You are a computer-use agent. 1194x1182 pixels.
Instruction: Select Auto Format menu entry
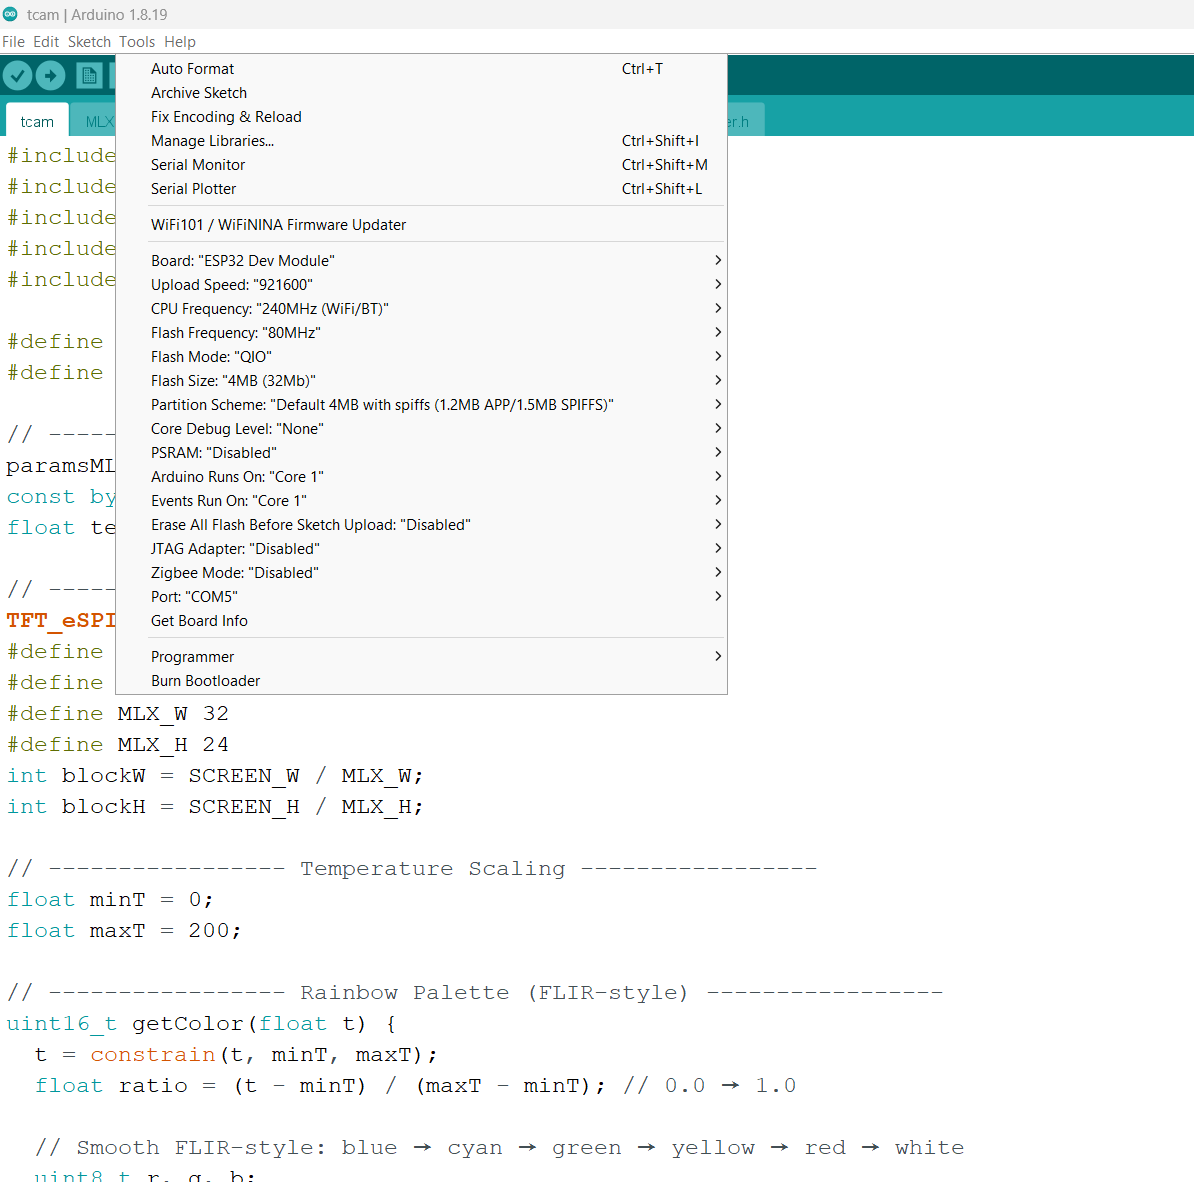pyautogui.click(x=421, y=69)
